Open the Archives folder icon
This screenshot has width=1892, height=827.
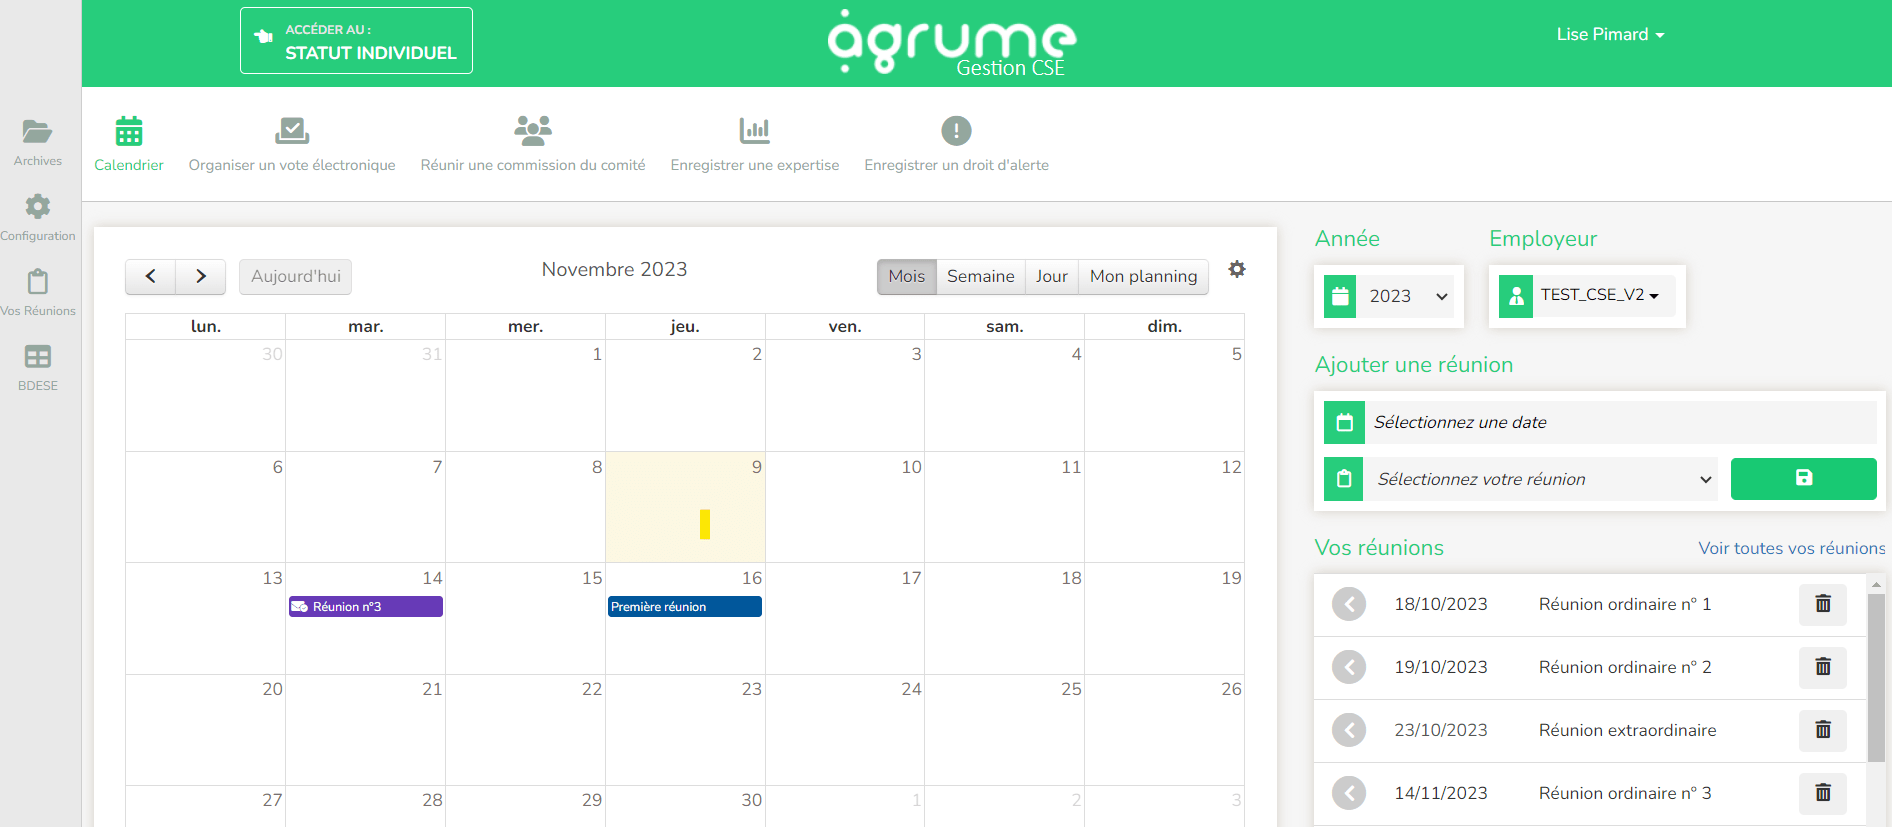tap(37, 132)
